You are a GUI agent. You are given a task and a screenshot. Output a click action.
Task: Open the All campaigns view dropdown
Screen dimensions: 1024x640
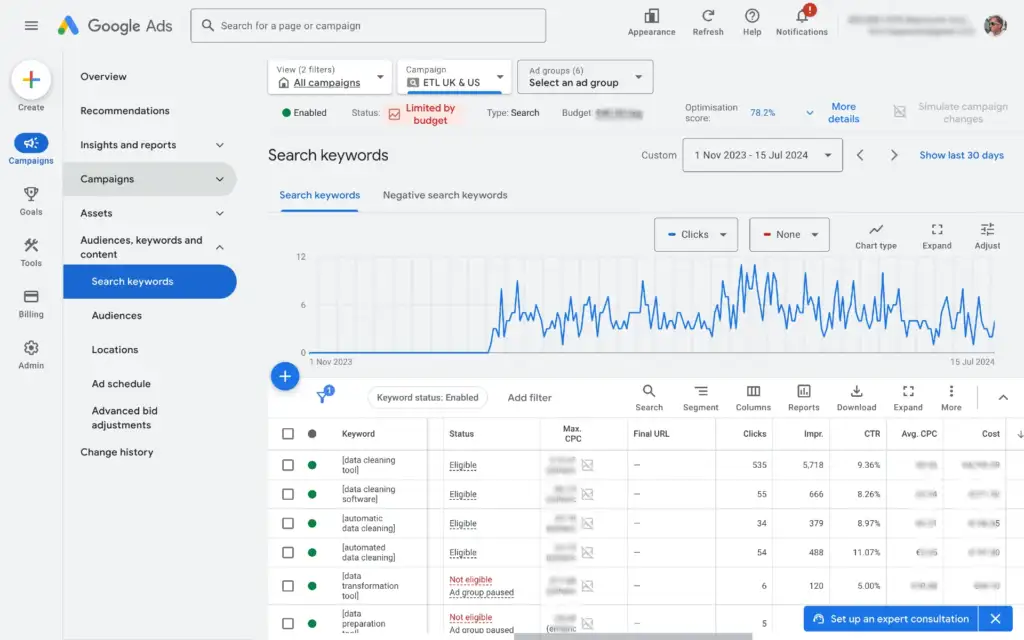tap(330, 77)
